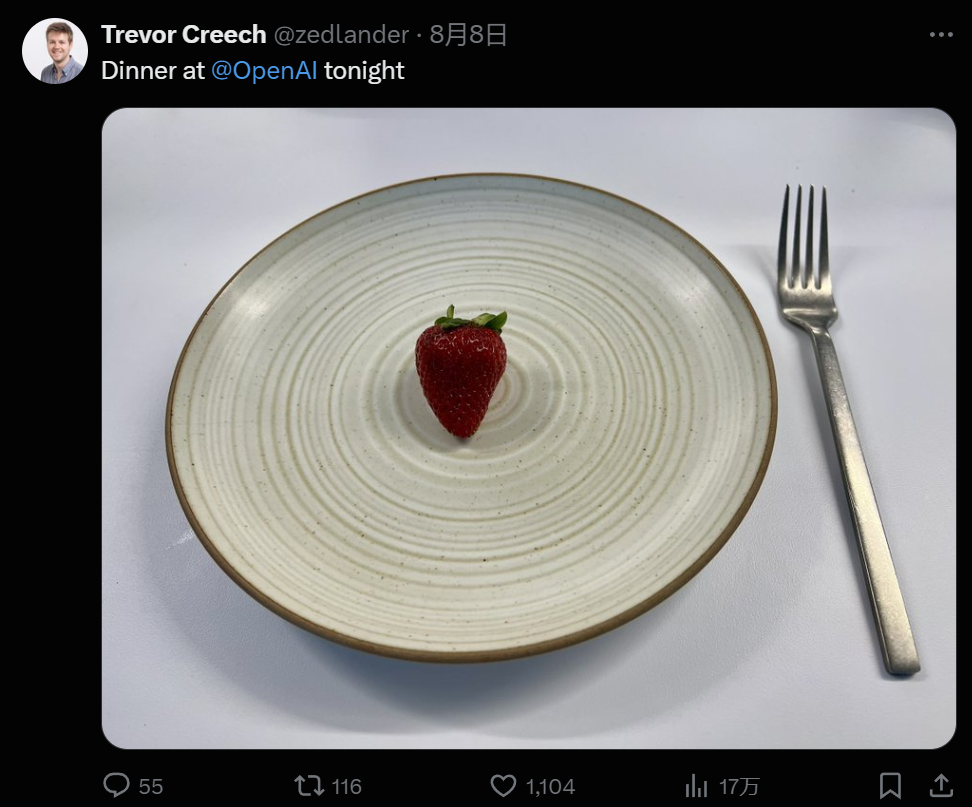The width and height of the screenshot is (972, 807).
Task: Open Trevor Creech's profile avatar
Action: coord(55,51)
